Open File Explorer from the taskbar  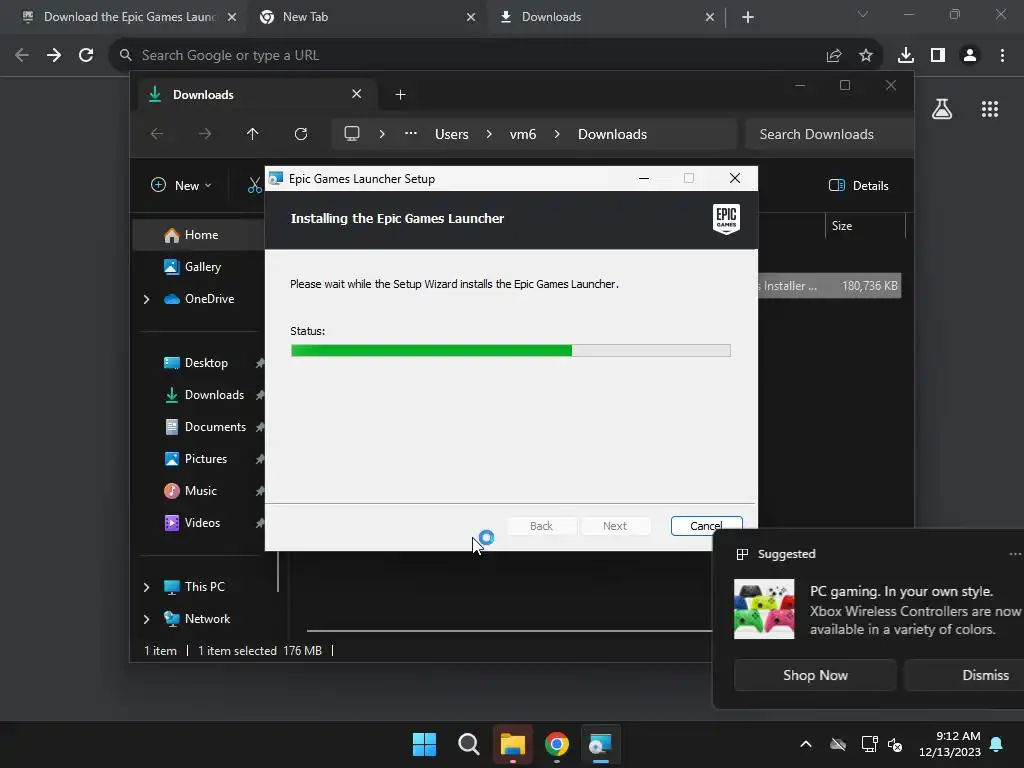coord(513,744)
